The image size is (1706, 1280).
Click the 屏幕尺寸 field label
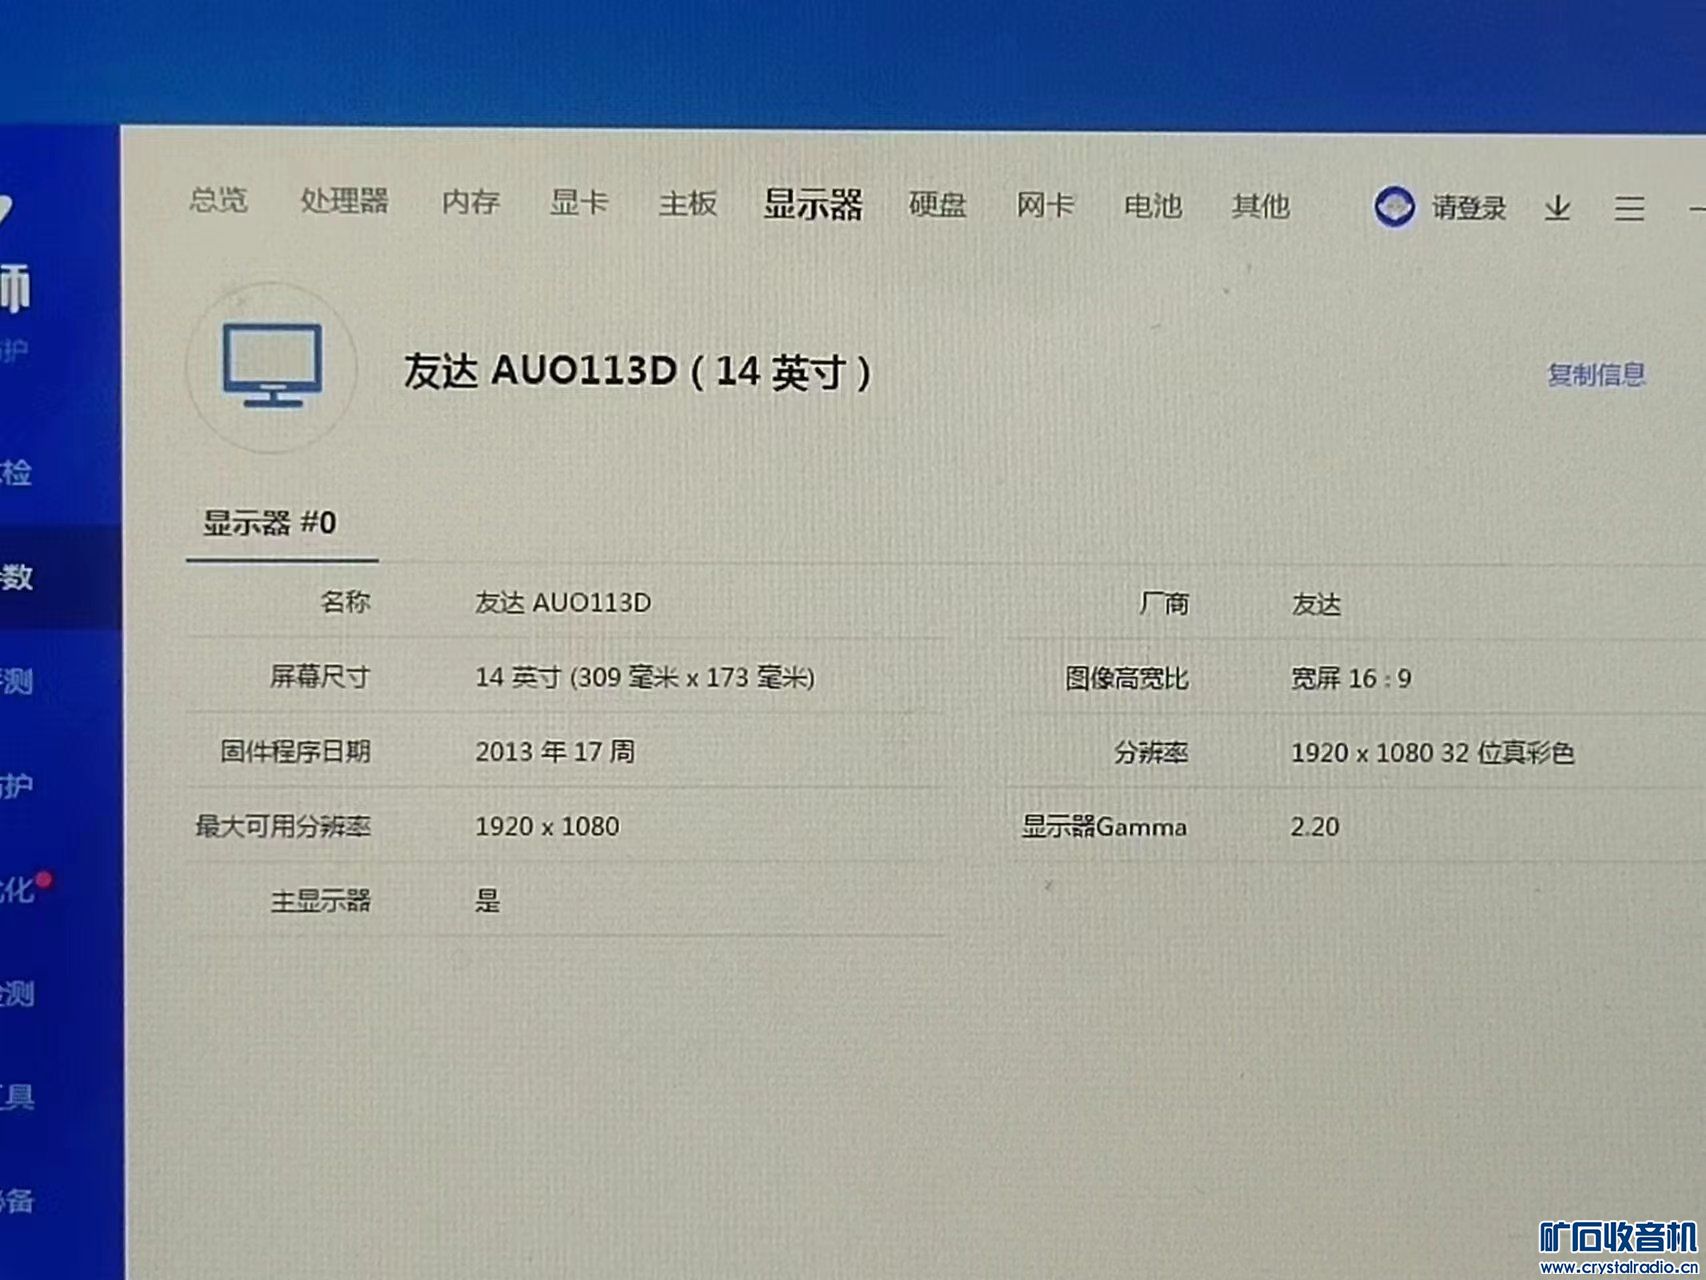(x=320, y=677)
